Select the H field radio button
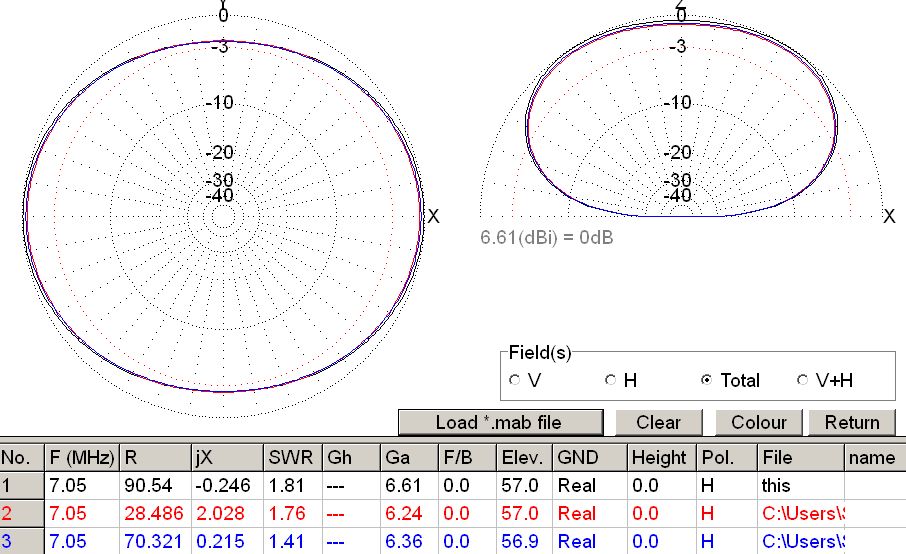Screen dimensions: 906x554 [x=611, y=380]
